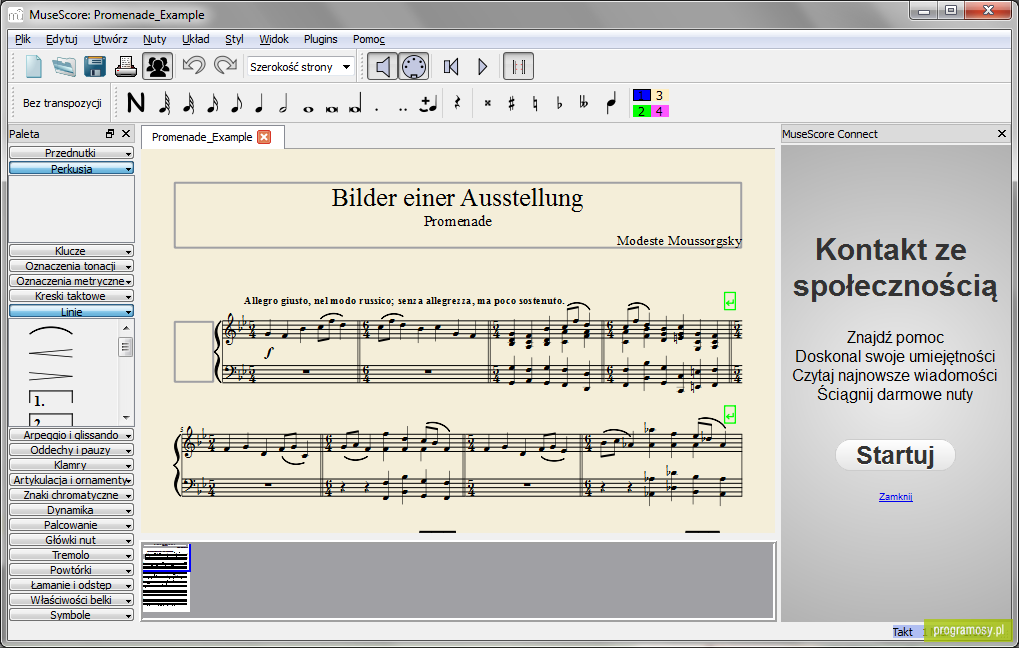This screenshot has width=1019, height=648.
Task: Open the Styl menu
Action: coord(234,39)
